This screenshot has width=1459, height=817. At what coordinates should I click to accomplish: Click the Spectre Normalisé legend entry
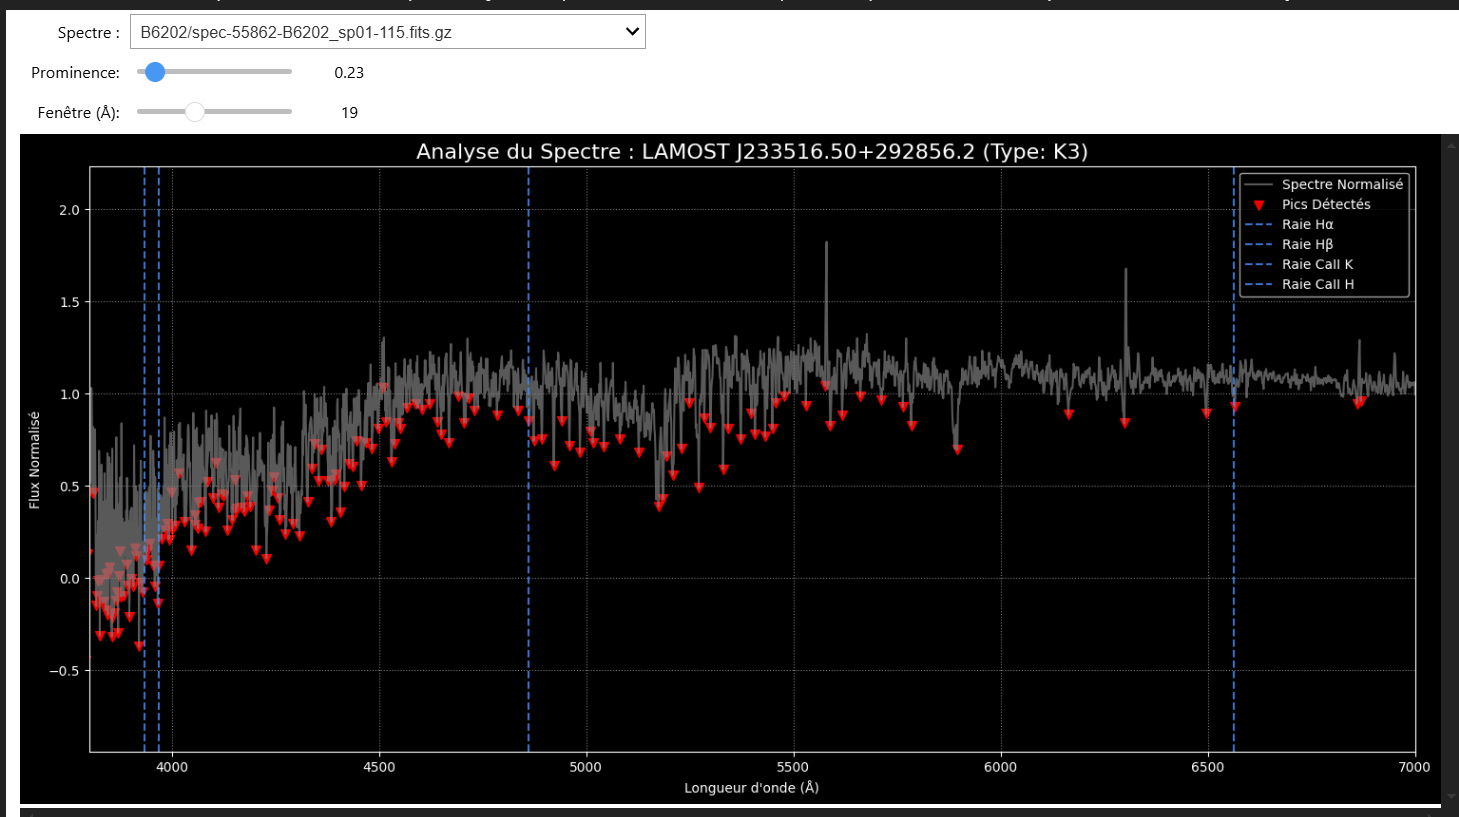1342,184
